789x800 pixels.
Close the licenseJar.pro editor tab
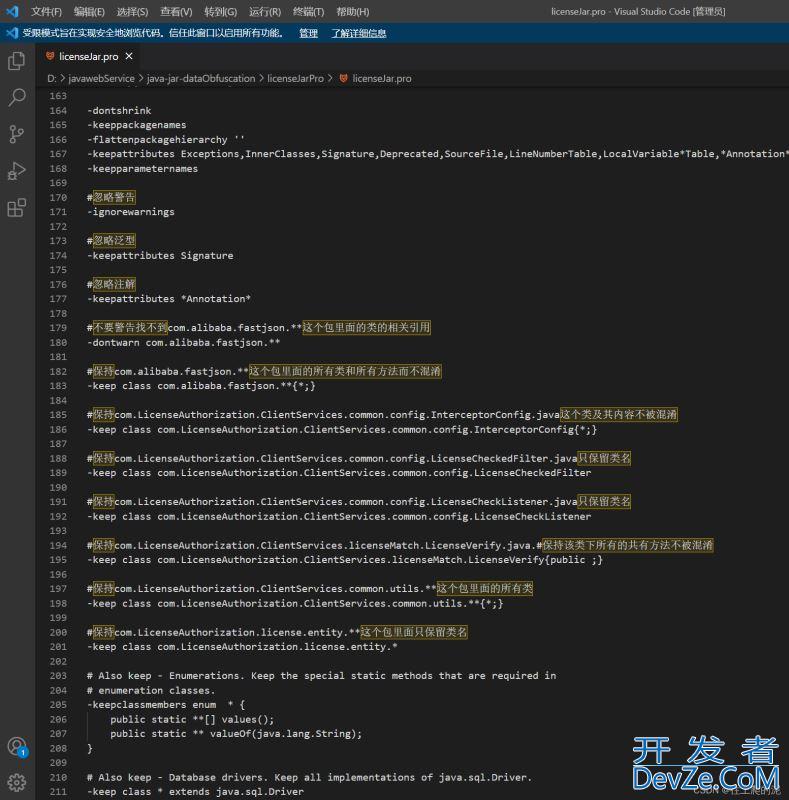[130, 56]
